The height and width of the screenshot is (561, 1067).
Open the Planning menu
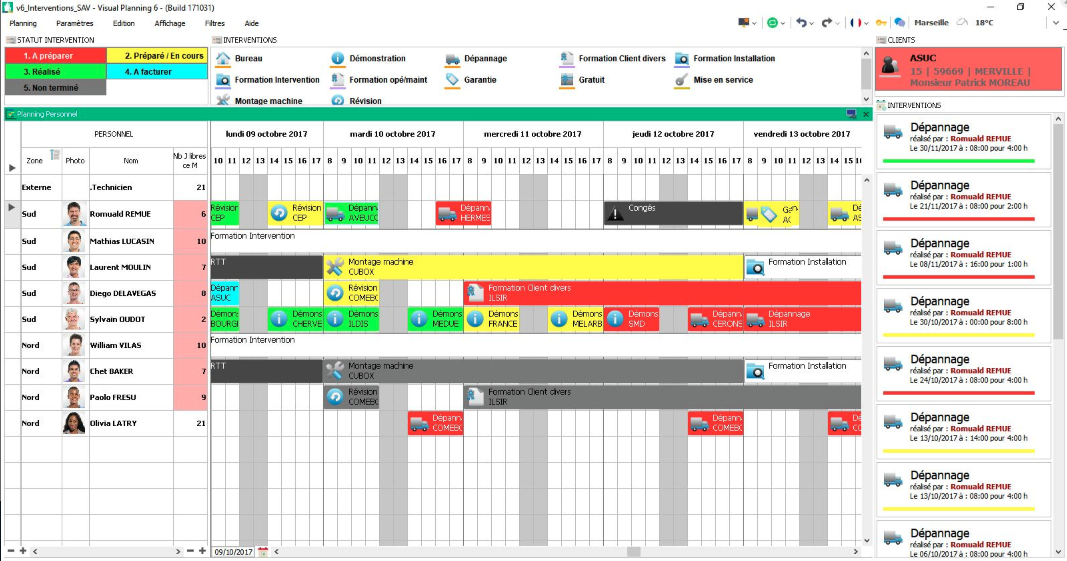(x=23, y=23)
